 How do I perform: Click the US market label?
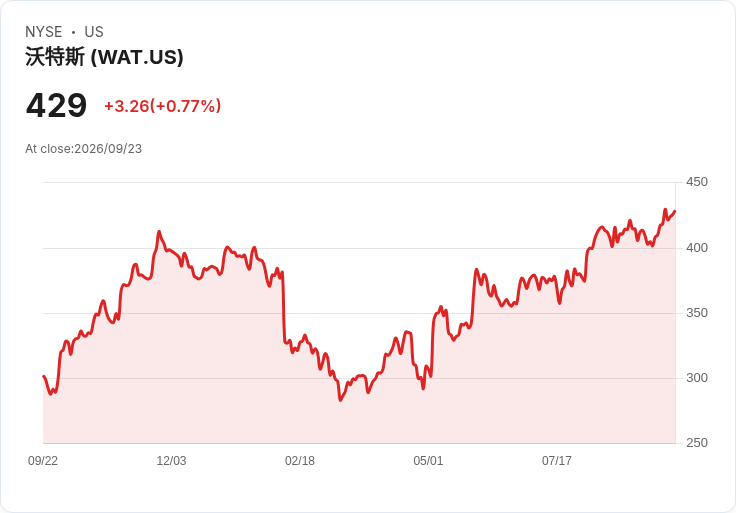(x=94, y=32)
